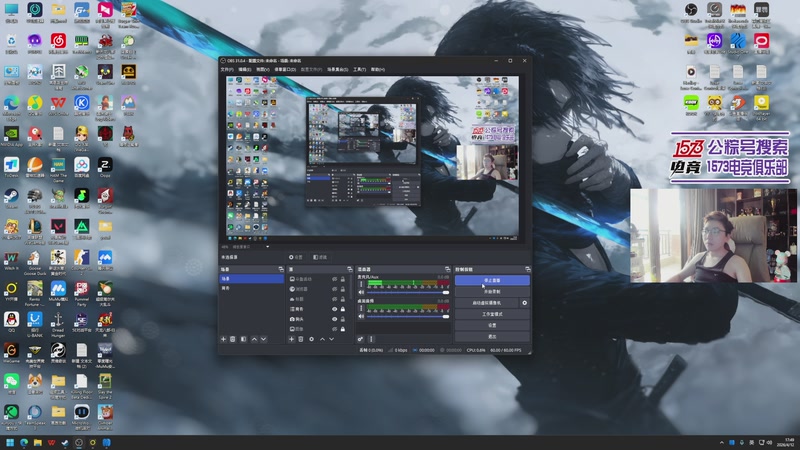Open ToDesk desktop icon
Image resolution: width=800 pixels, height=450 pixels.
[x=11, y=167]
